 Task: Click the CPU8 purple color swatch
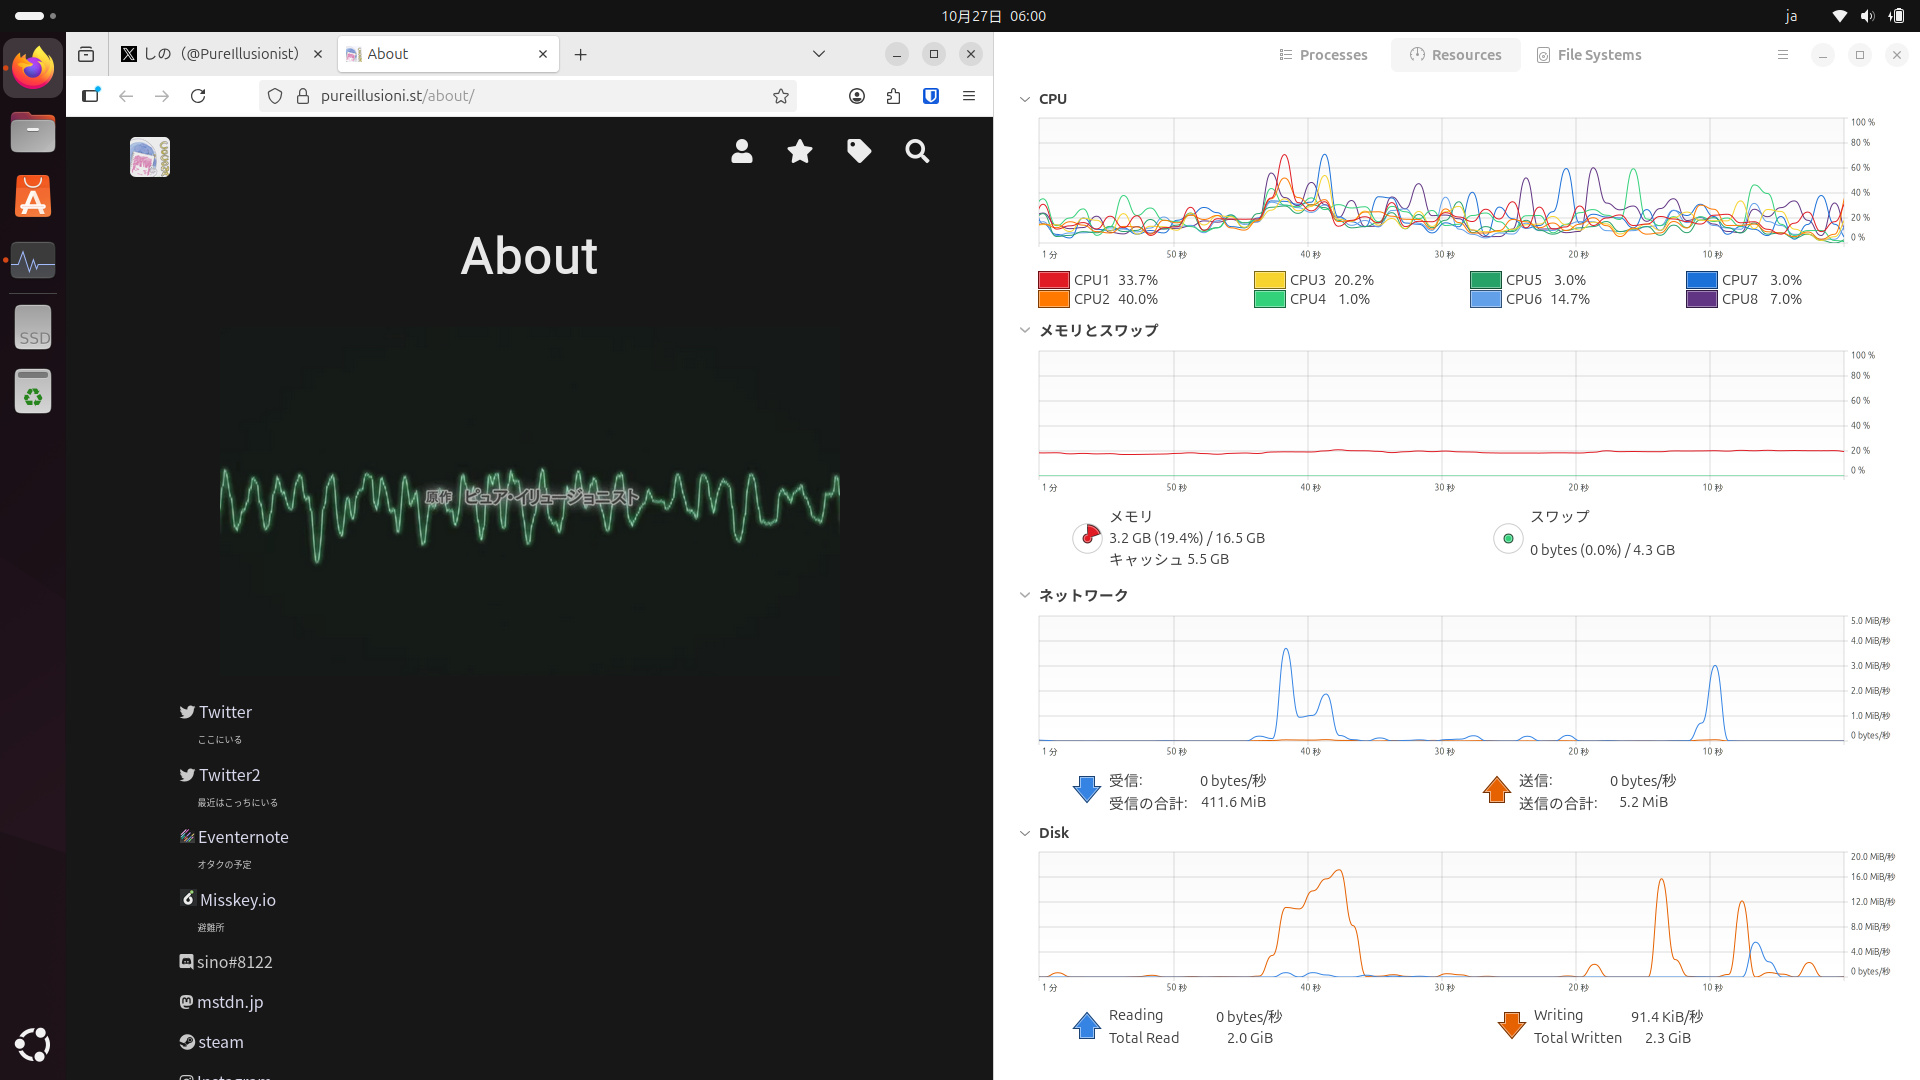[x=1702, y=299]
